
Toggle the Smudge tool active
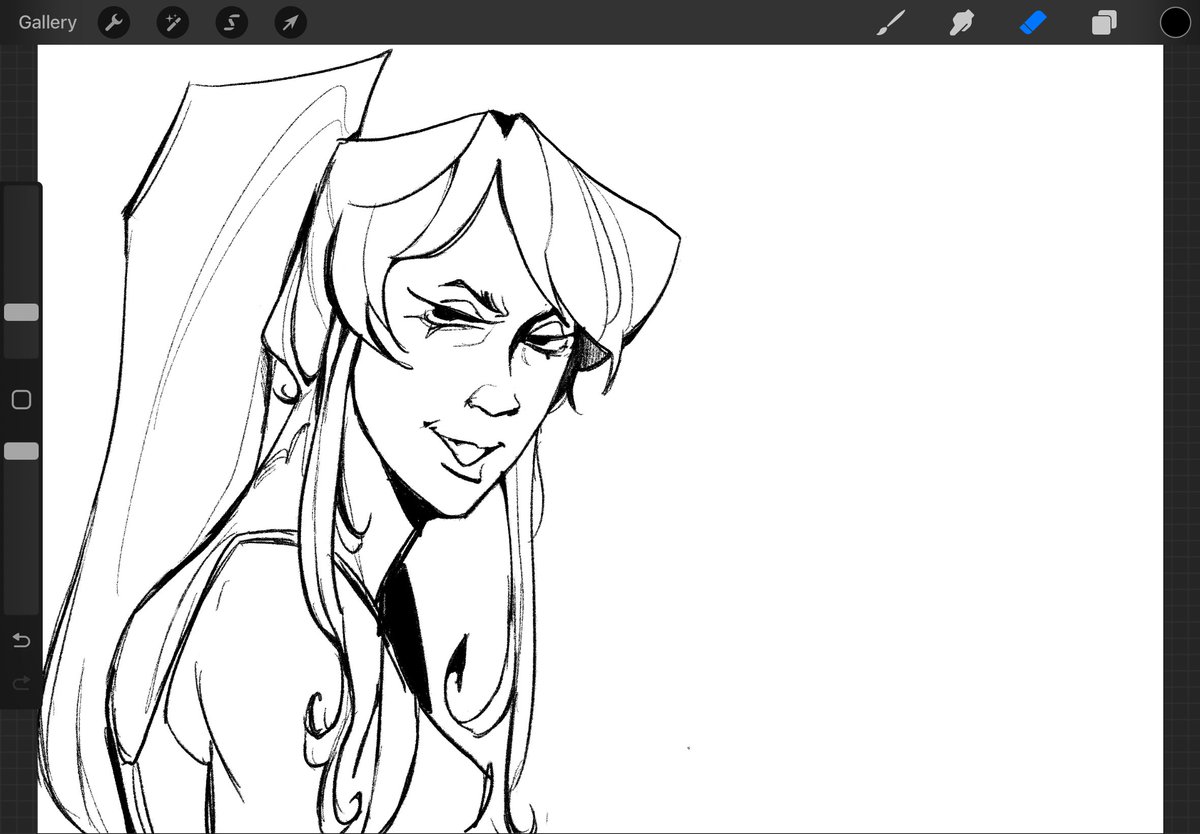[x=961, y=22]
